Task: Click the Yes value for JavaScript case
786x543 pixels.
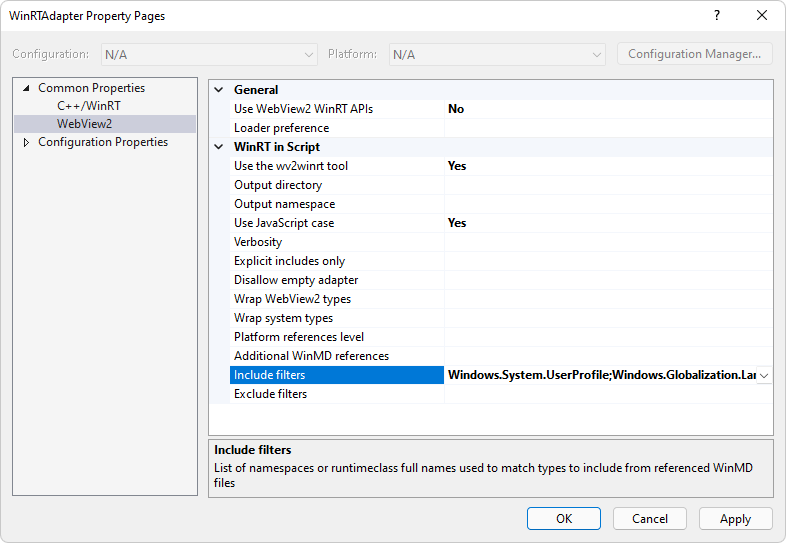Action: point(457,223)
